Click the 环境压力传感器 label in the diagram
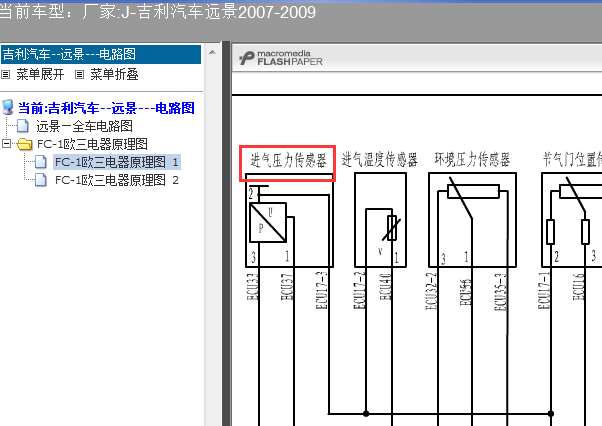This screenshot has height=426, width=602. coord(472,159)
